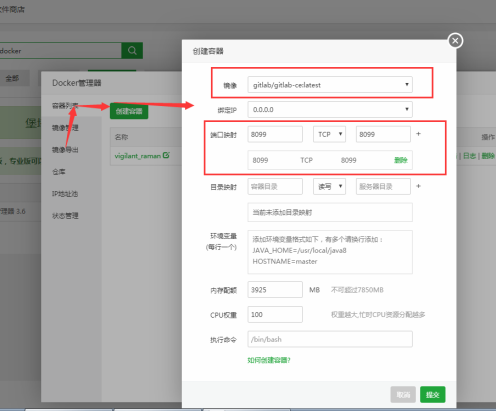Select status management in sidebar

[65, 216]
